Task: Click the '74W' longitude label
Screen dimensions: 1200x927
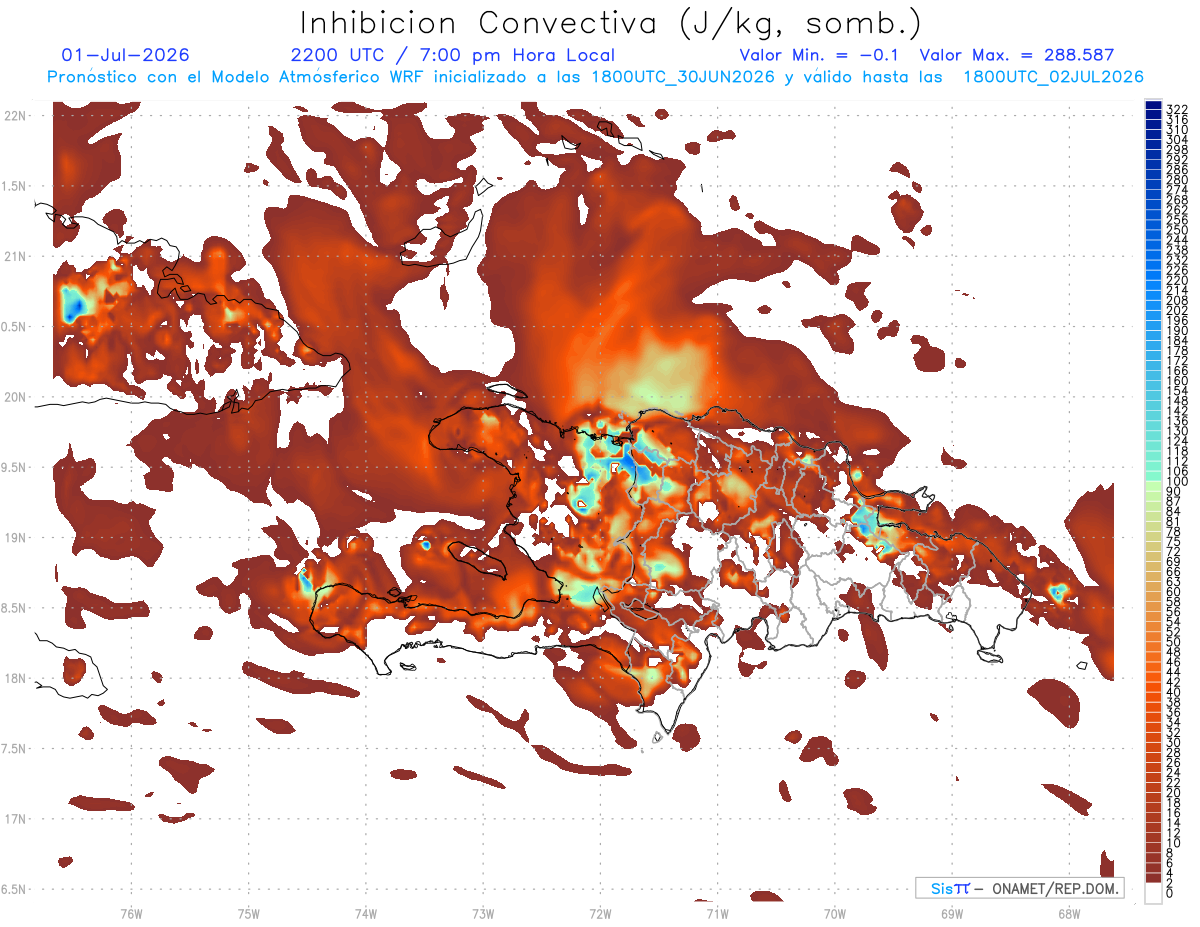Action: tap(365, 913)
